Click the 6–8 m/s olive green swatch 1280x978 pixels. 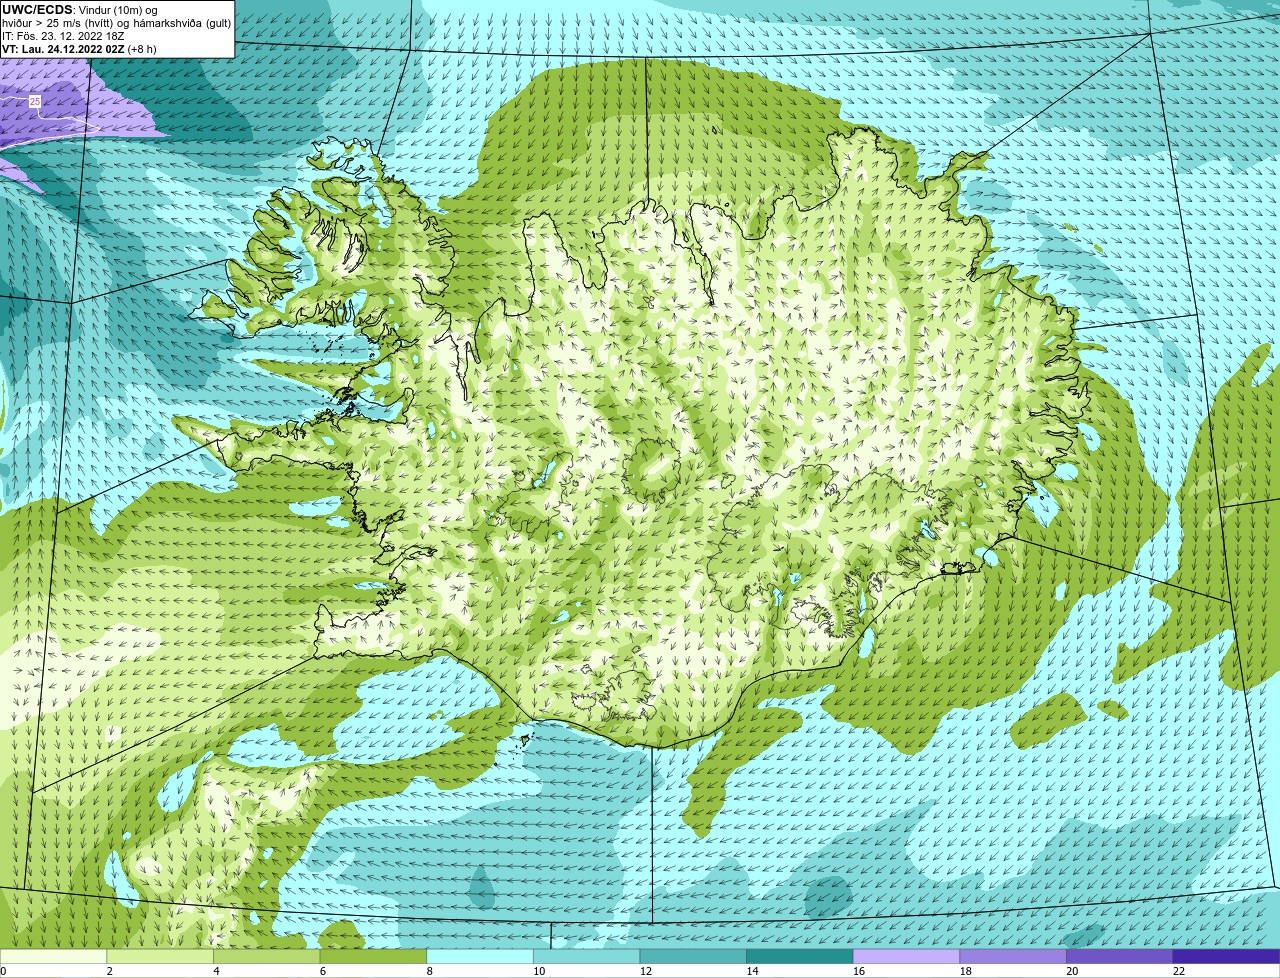pyautogui.click(x=373, y=956)
